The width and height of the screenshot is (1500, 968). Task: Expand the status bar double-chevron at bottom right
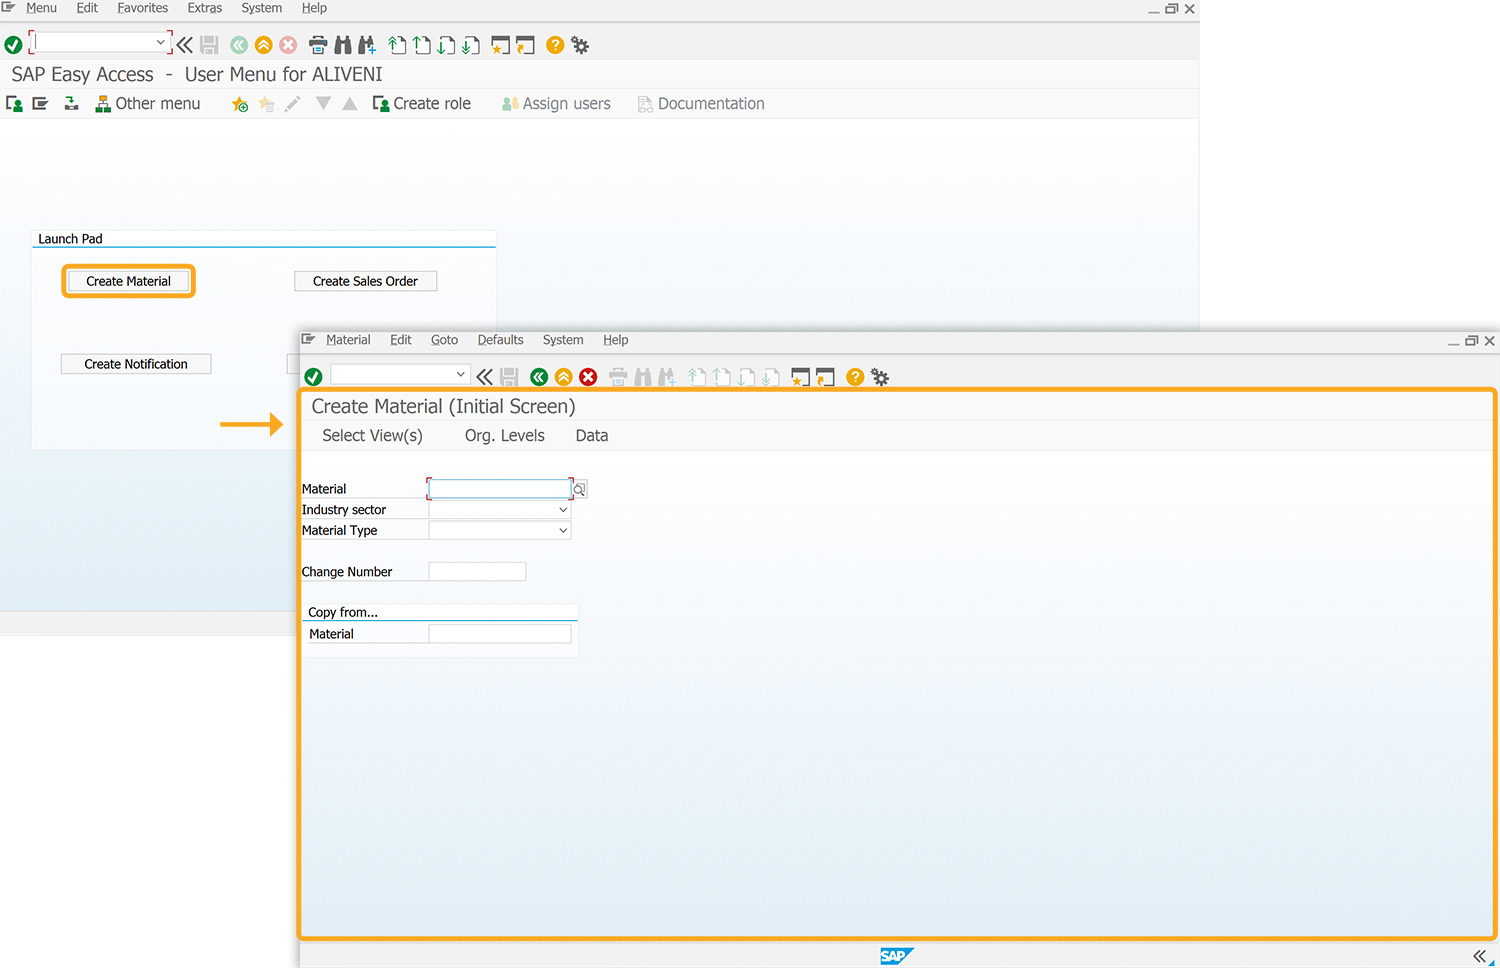(1479, 957)
